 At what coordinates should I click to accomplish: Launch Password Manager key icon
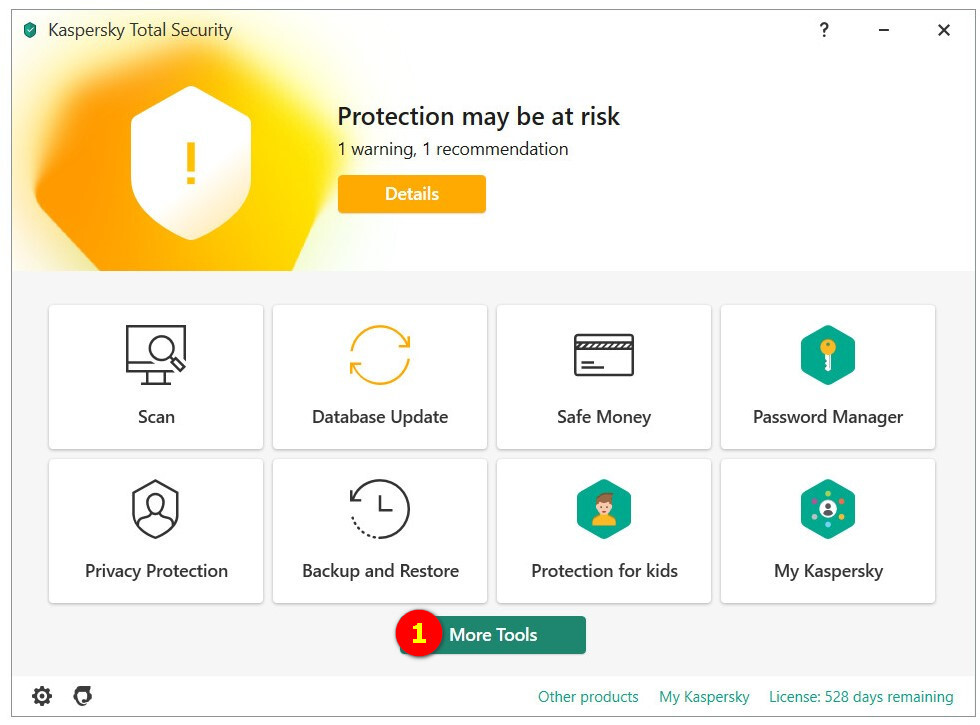click(x=828, y=354)
